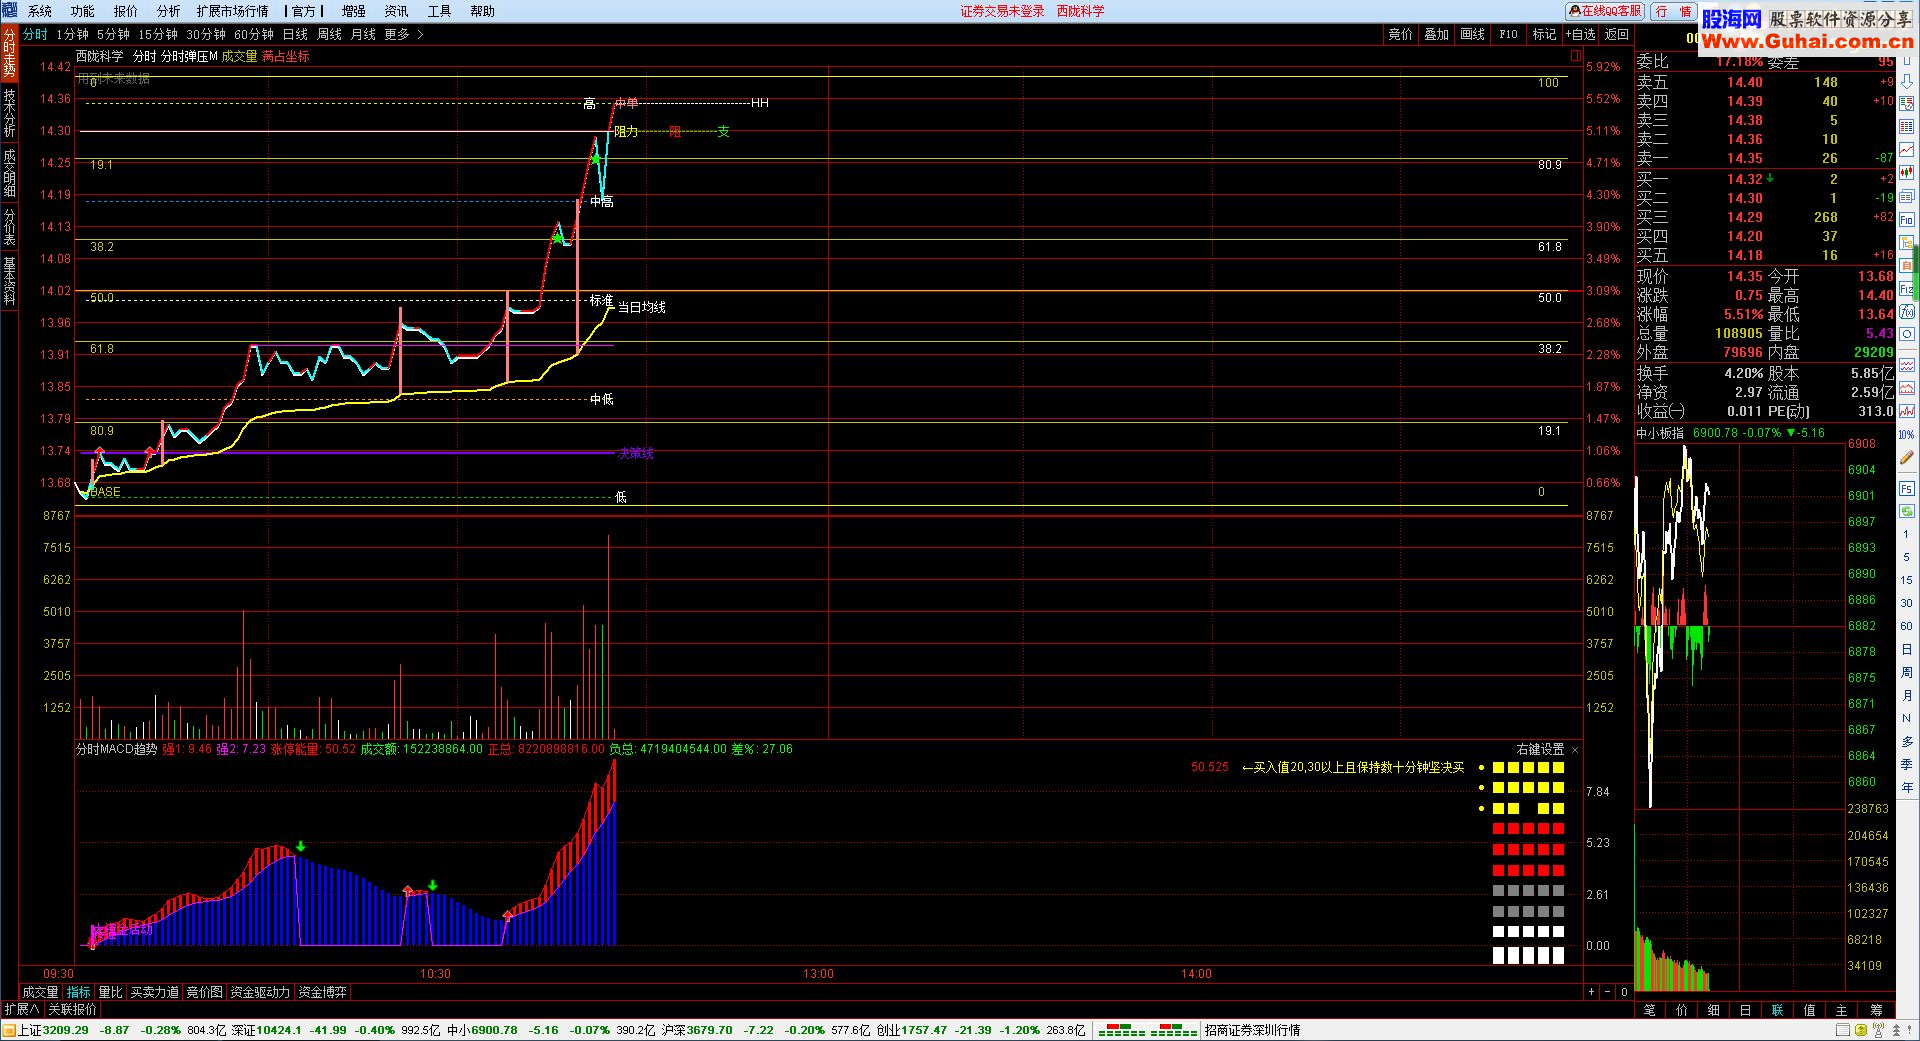Select the 60 minute period in right sidebar
The height and width of the screenshot is (1041, 1920).
pyautogui.click(x=1907, y=626)
